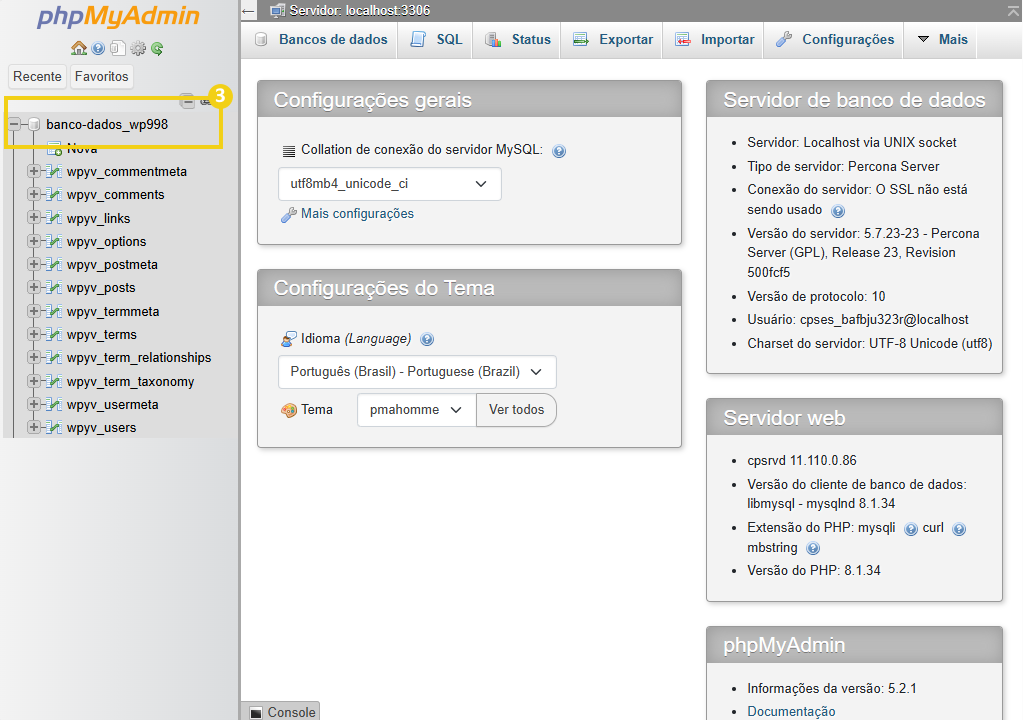The height and width of the screenshot is (720, 1023).
Task: Click the Ver todos themes button
Action: (516, 409)
